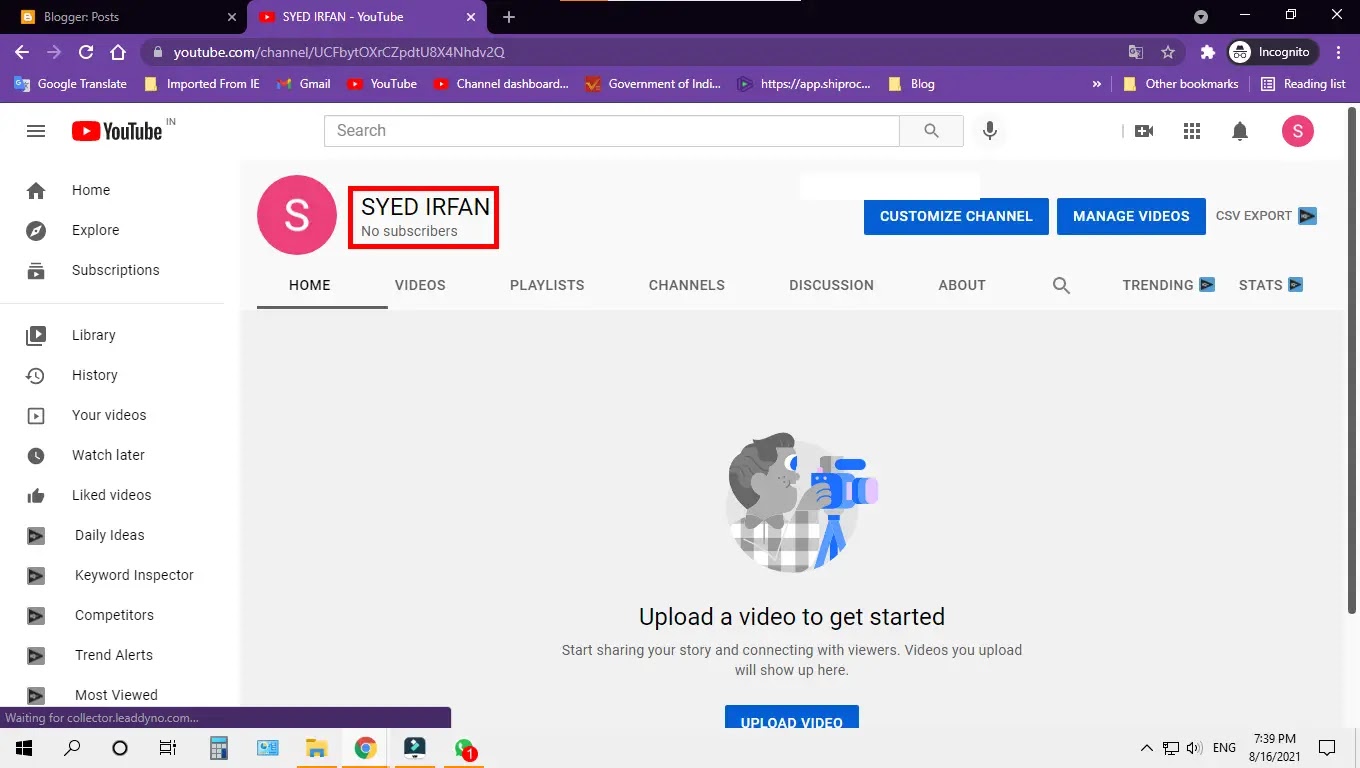Open account menu via top-right S avatar

pos(1298,131)
